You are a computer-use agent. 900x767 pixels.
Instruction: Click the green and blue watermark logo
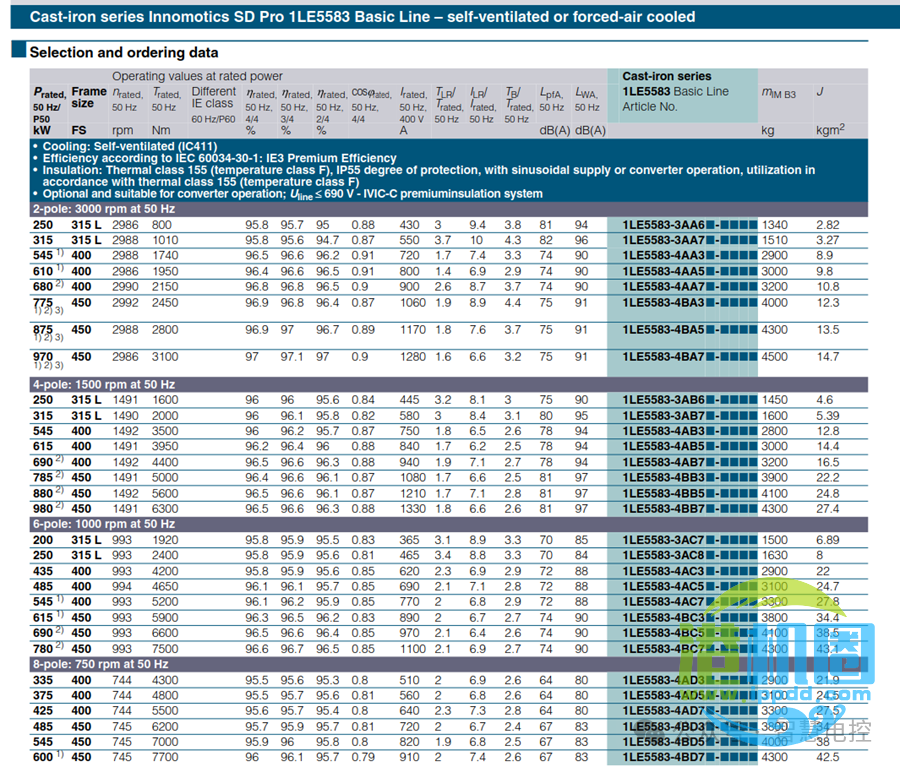point(788,660)
